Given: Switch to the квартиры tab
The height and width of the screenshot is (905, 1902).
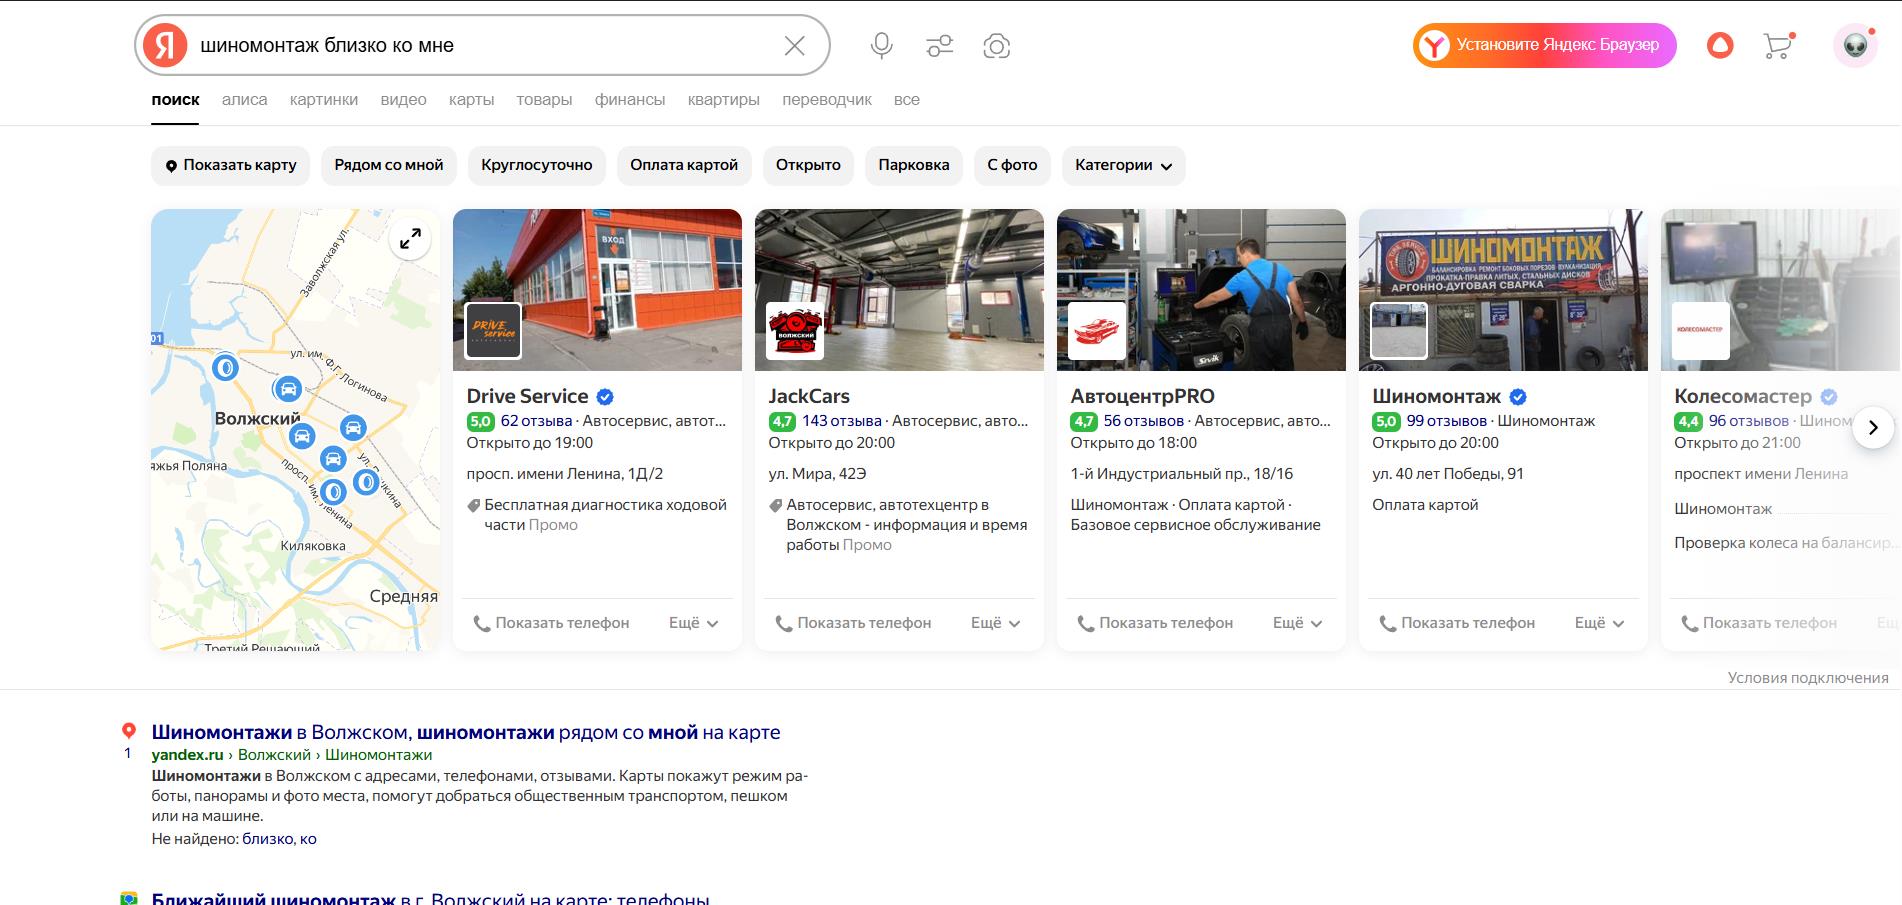Looking at the screenshot, I should tap(724, 100).
